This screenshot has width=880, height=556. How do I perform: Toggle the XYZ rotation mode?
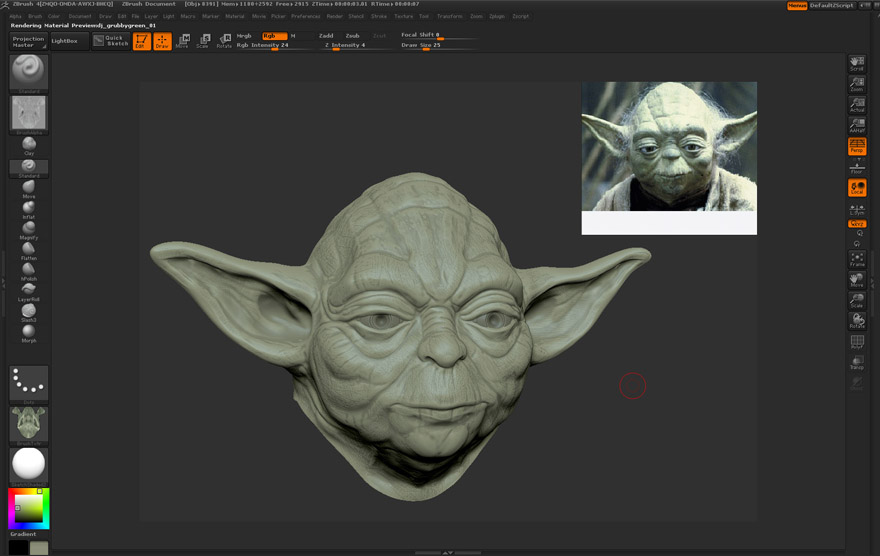(857, 223)
